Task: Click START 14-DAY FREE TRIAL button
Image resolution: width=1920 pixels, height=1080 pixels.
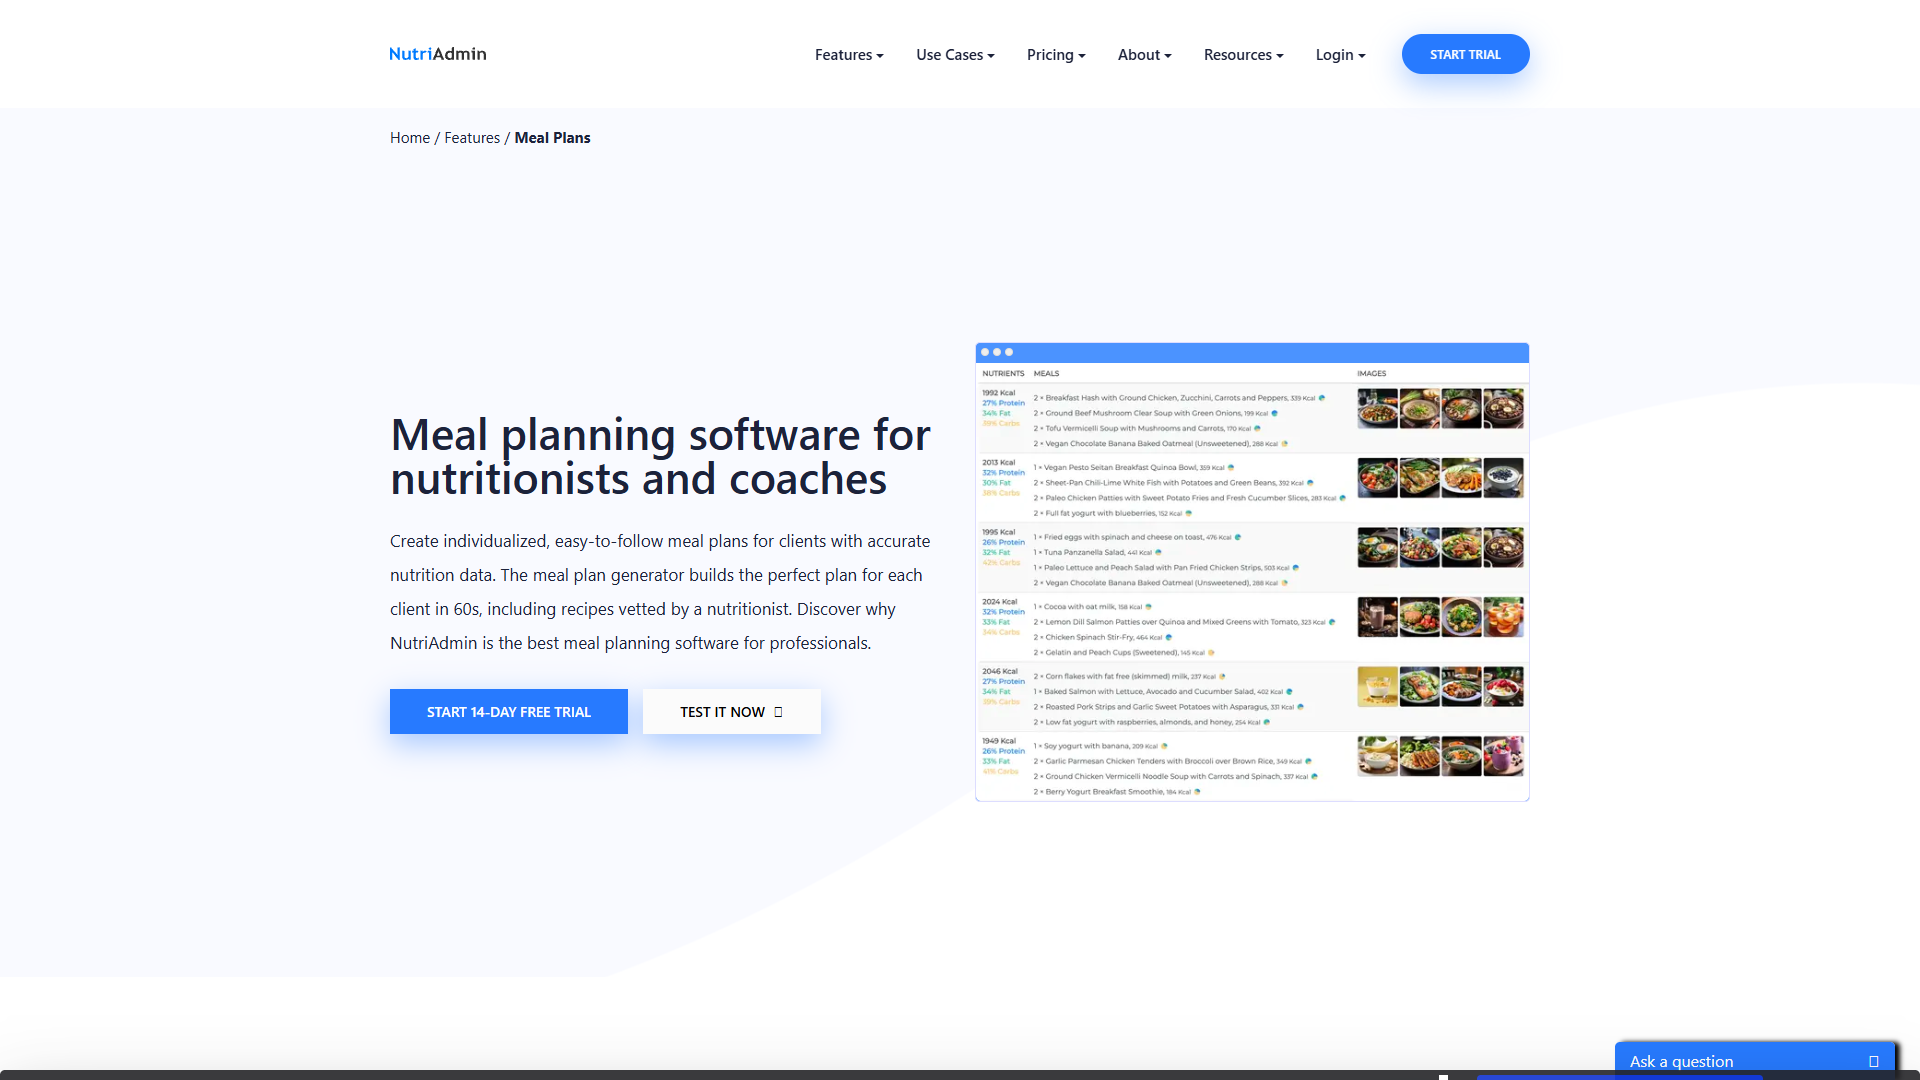Action: 509,712
